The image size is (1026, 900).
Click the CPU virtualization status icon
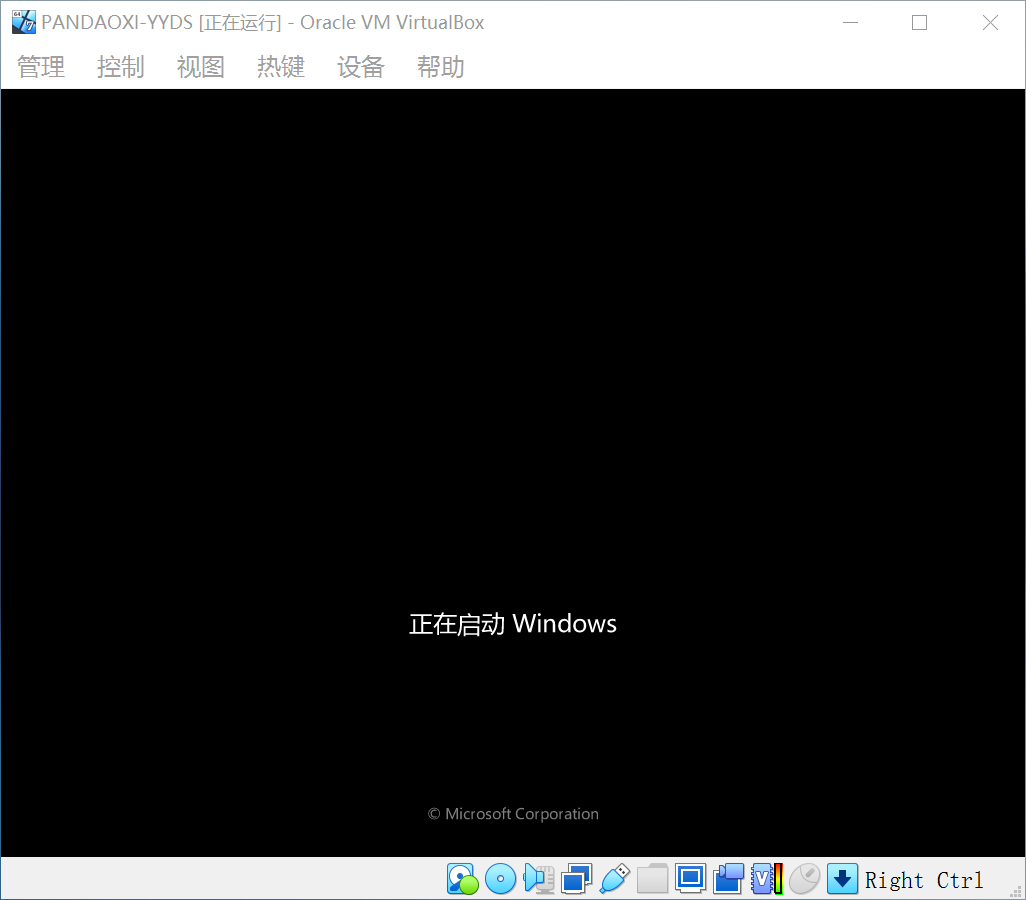[x=766, y=879]
